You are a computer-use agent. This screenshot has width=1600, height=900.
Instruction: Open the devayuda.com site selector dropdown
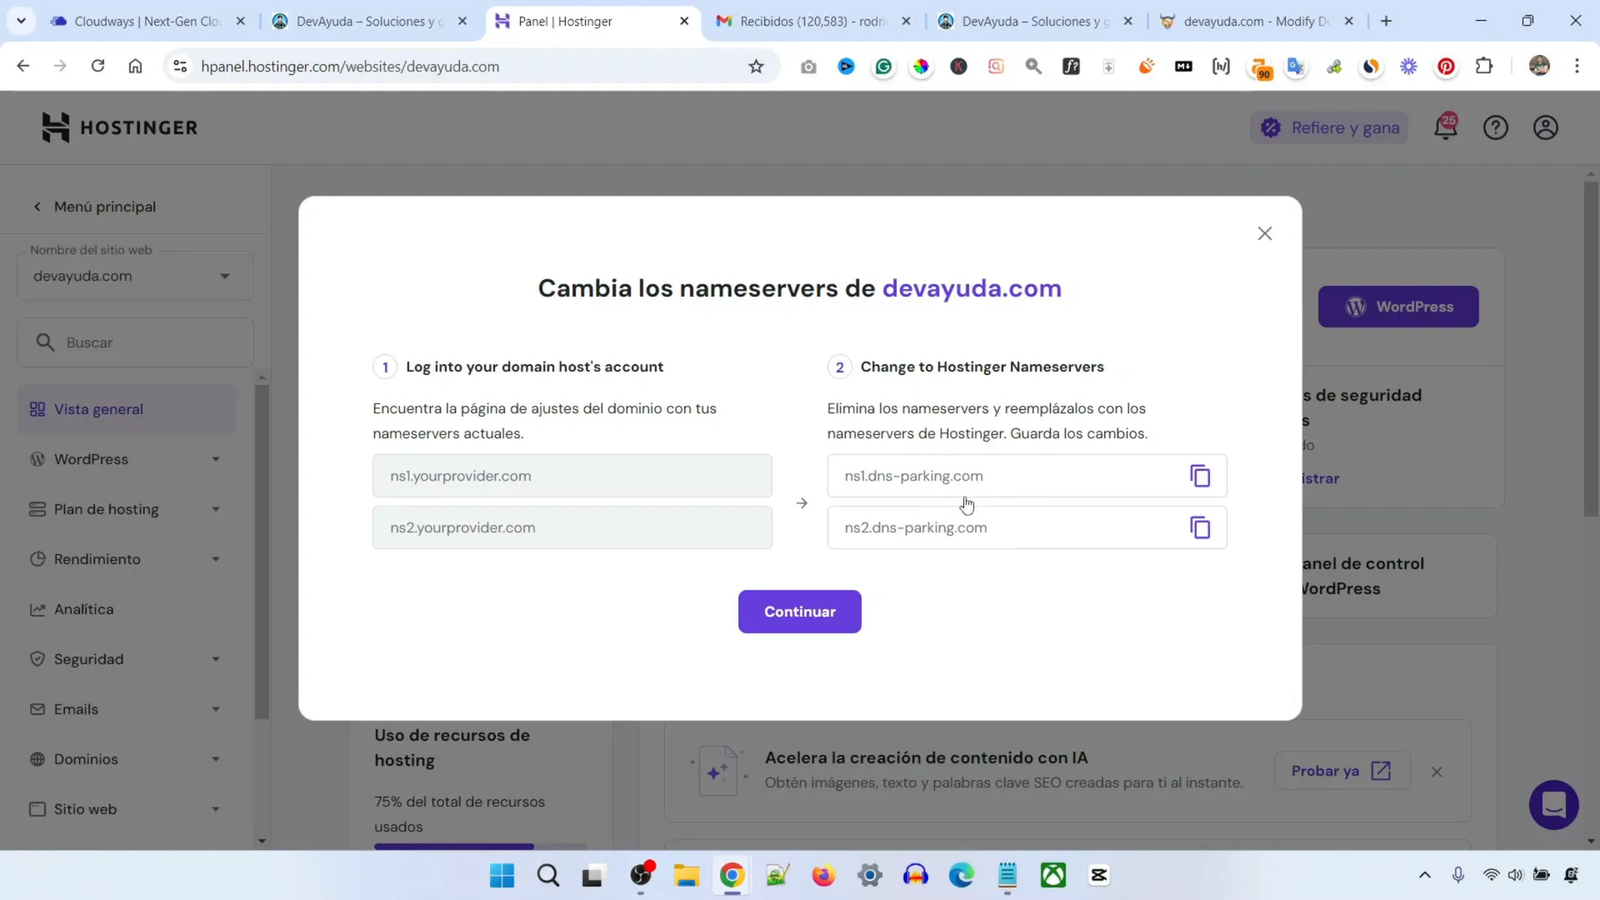coord(222,275)
